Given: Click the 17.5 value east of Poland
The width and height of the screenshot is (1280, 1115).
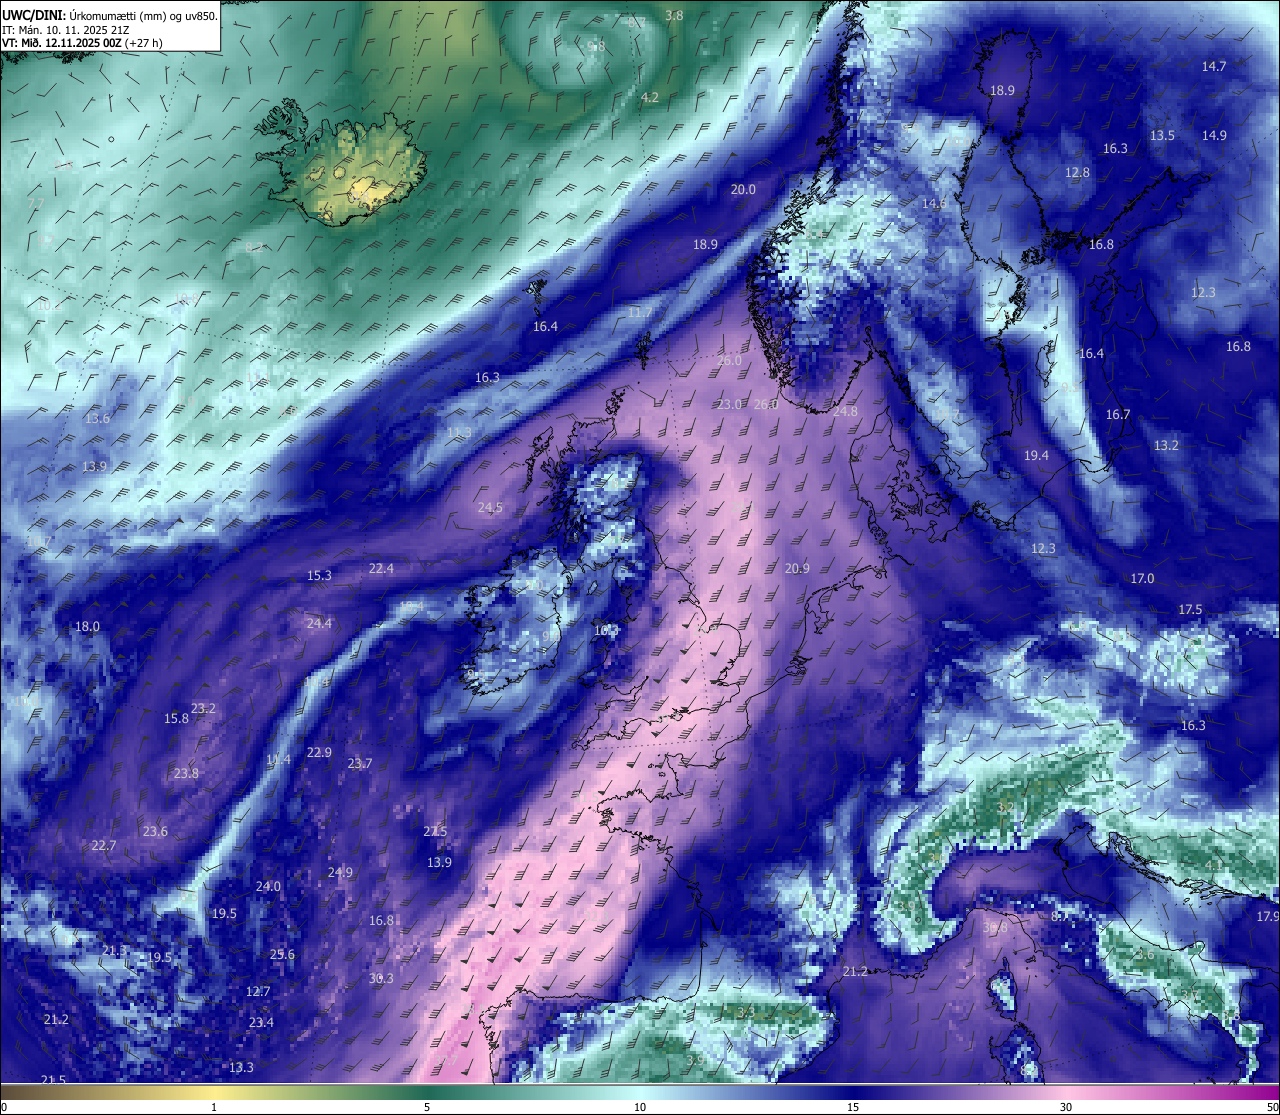Looking at the screenshot, I should 1190,609.
